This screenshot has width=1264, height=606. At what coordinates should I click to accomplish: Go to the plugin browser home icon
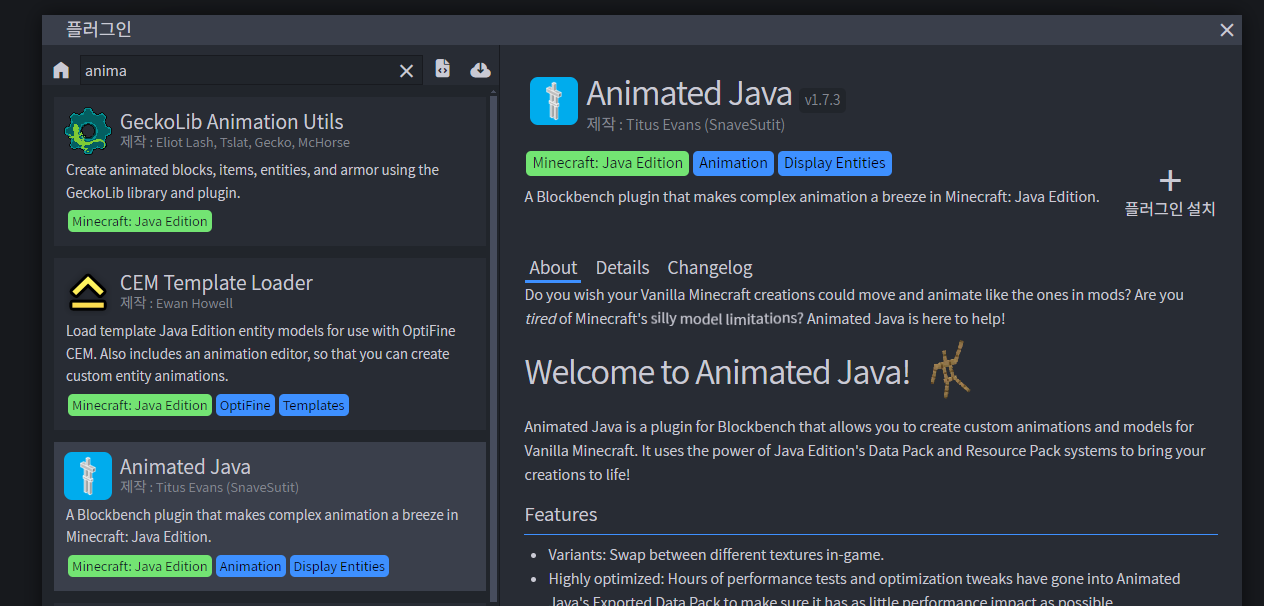pos(61,70)
